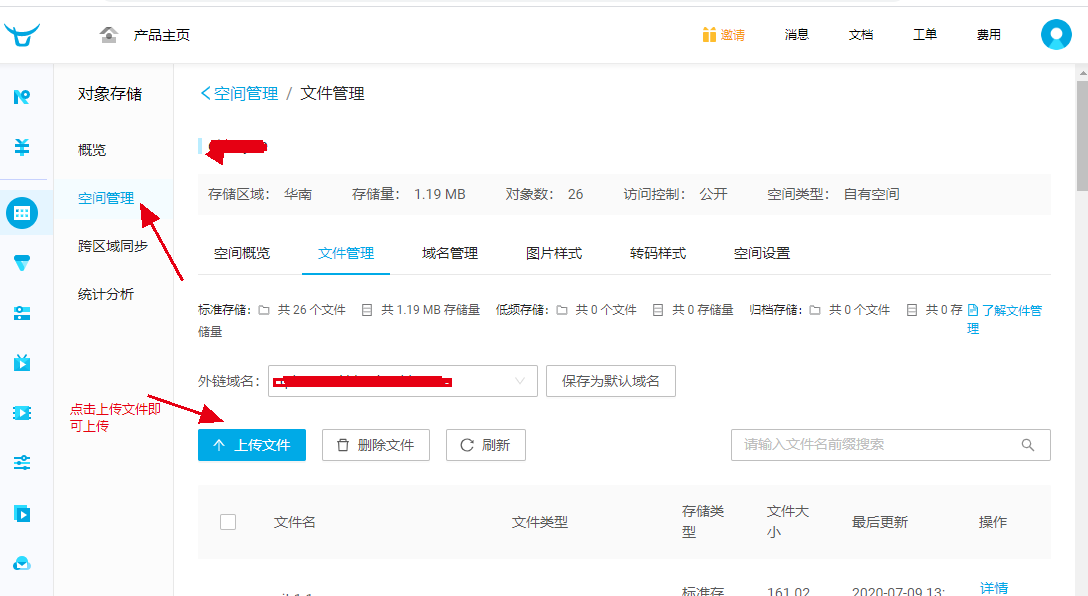The image size is (1088, 596).
Task: Click the 最后更新 column header
Action: pos(880,522)
